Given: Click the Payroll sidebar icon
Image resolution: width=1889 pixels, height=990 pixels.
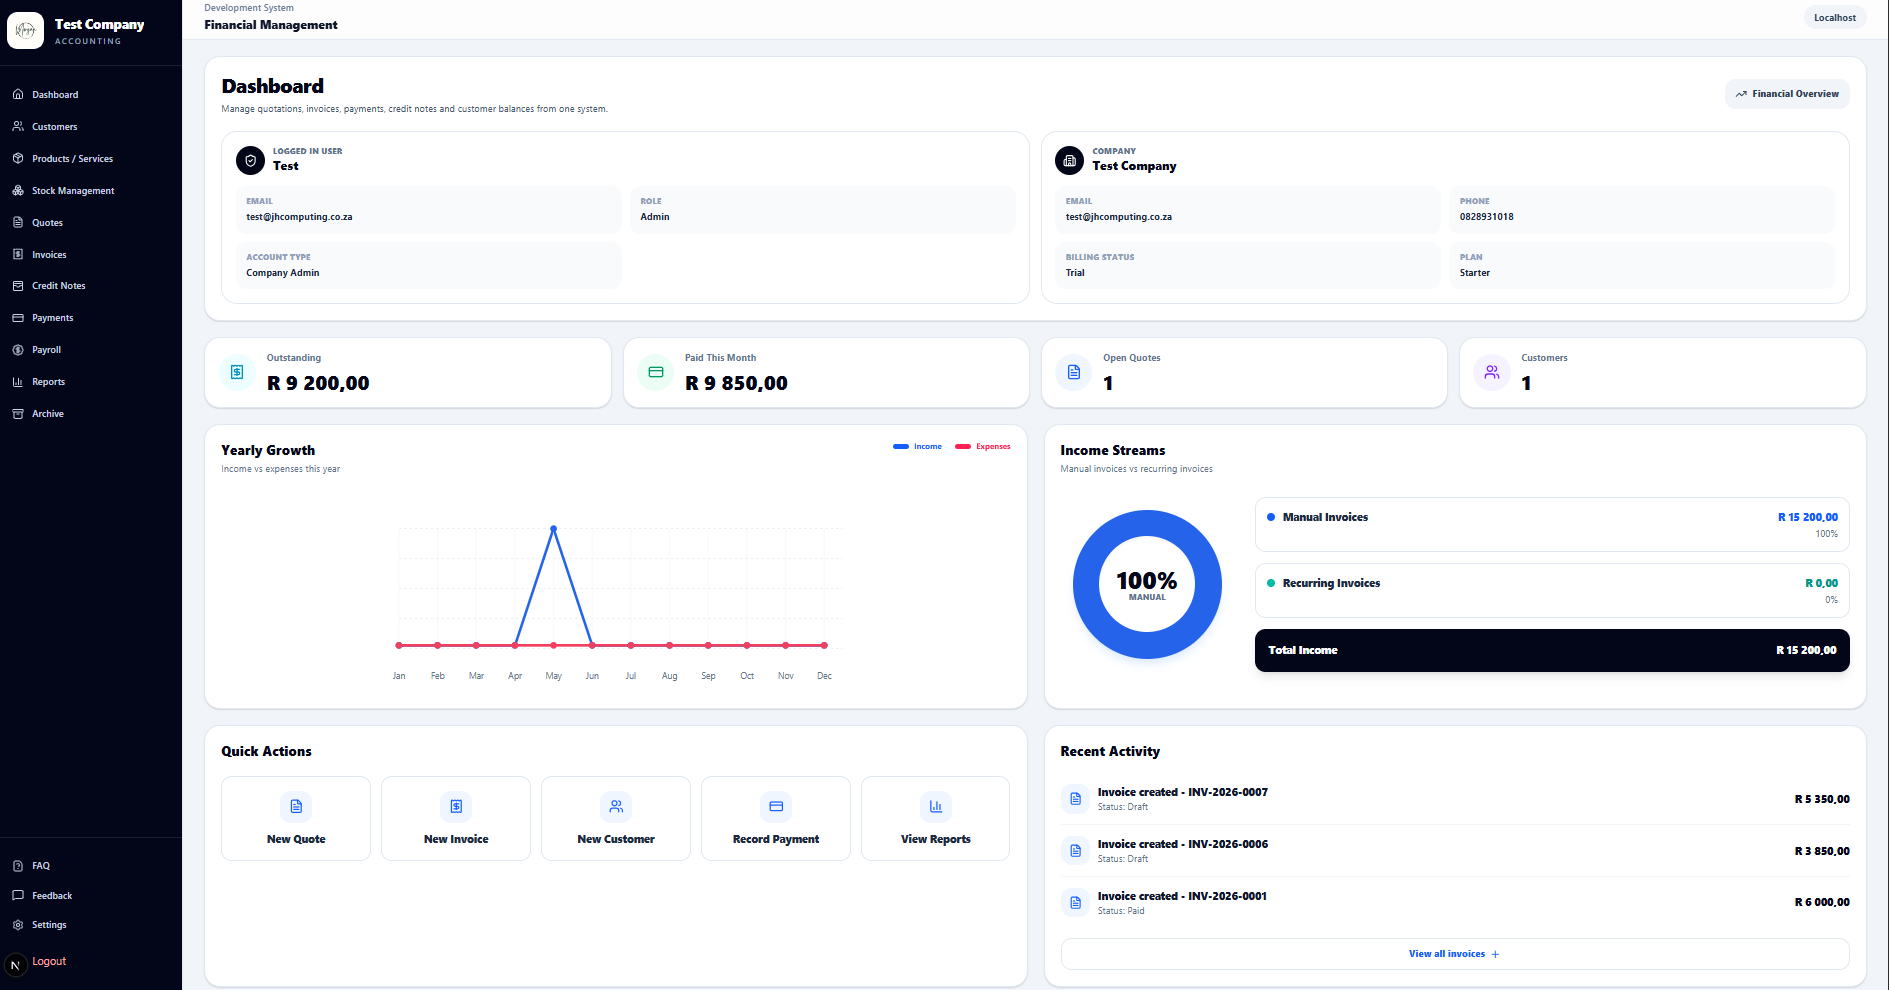Looking at the screenshot, I should point(18,350).
